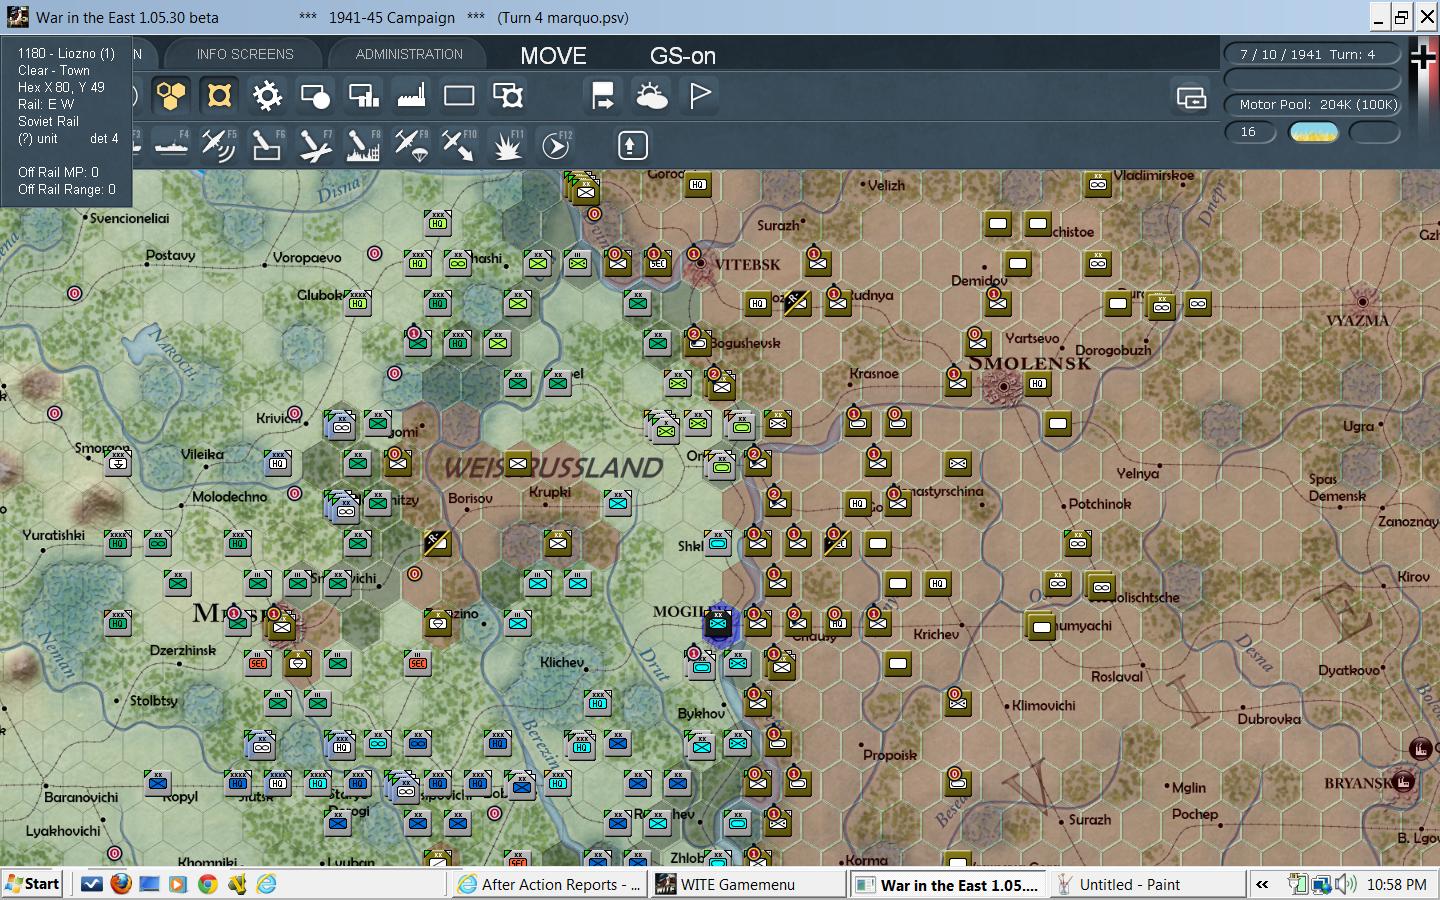The image size is (1440, 900).
Task: Click the overlapping windows icon near date panel
Action: click(x=1191, y=97)
